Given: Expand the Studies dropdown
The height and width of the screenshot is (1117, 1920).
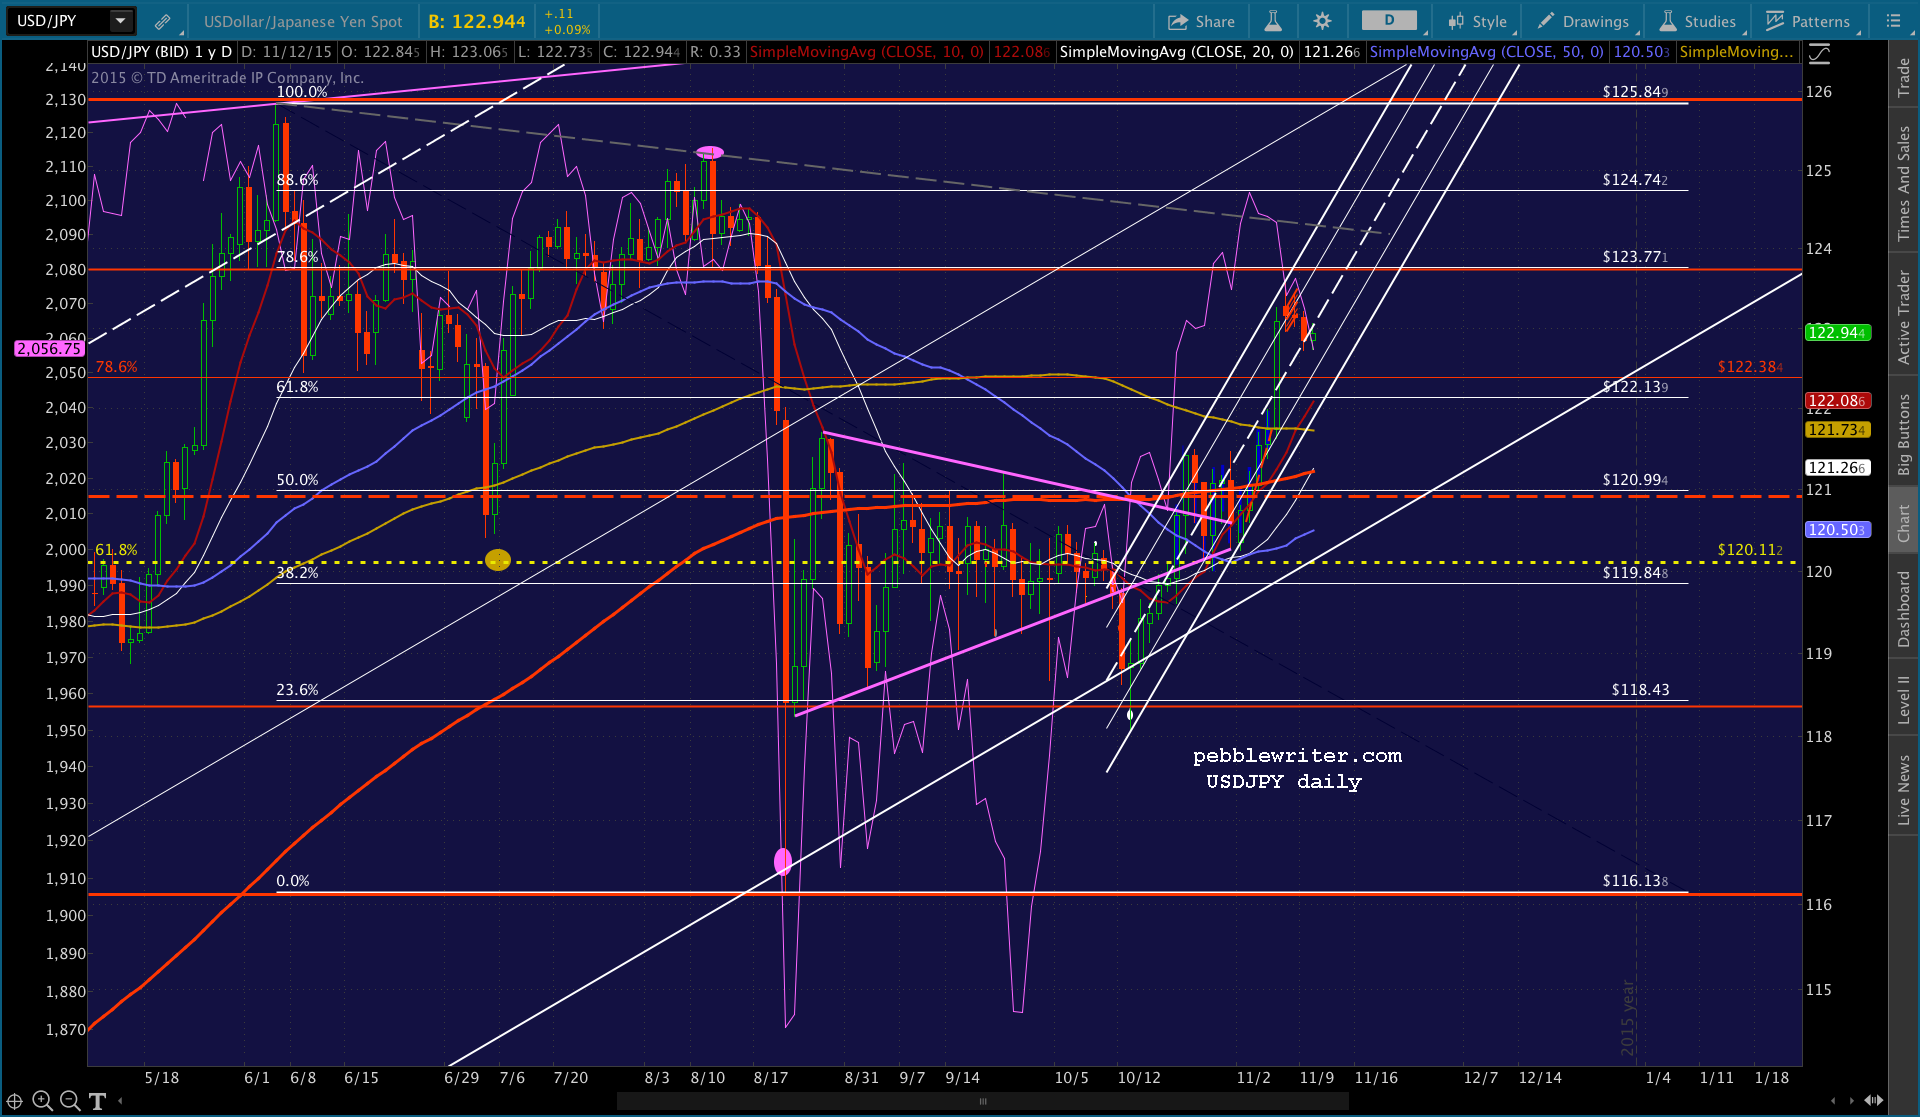Looking at the screenshot, I should (x=1698, y=21).
